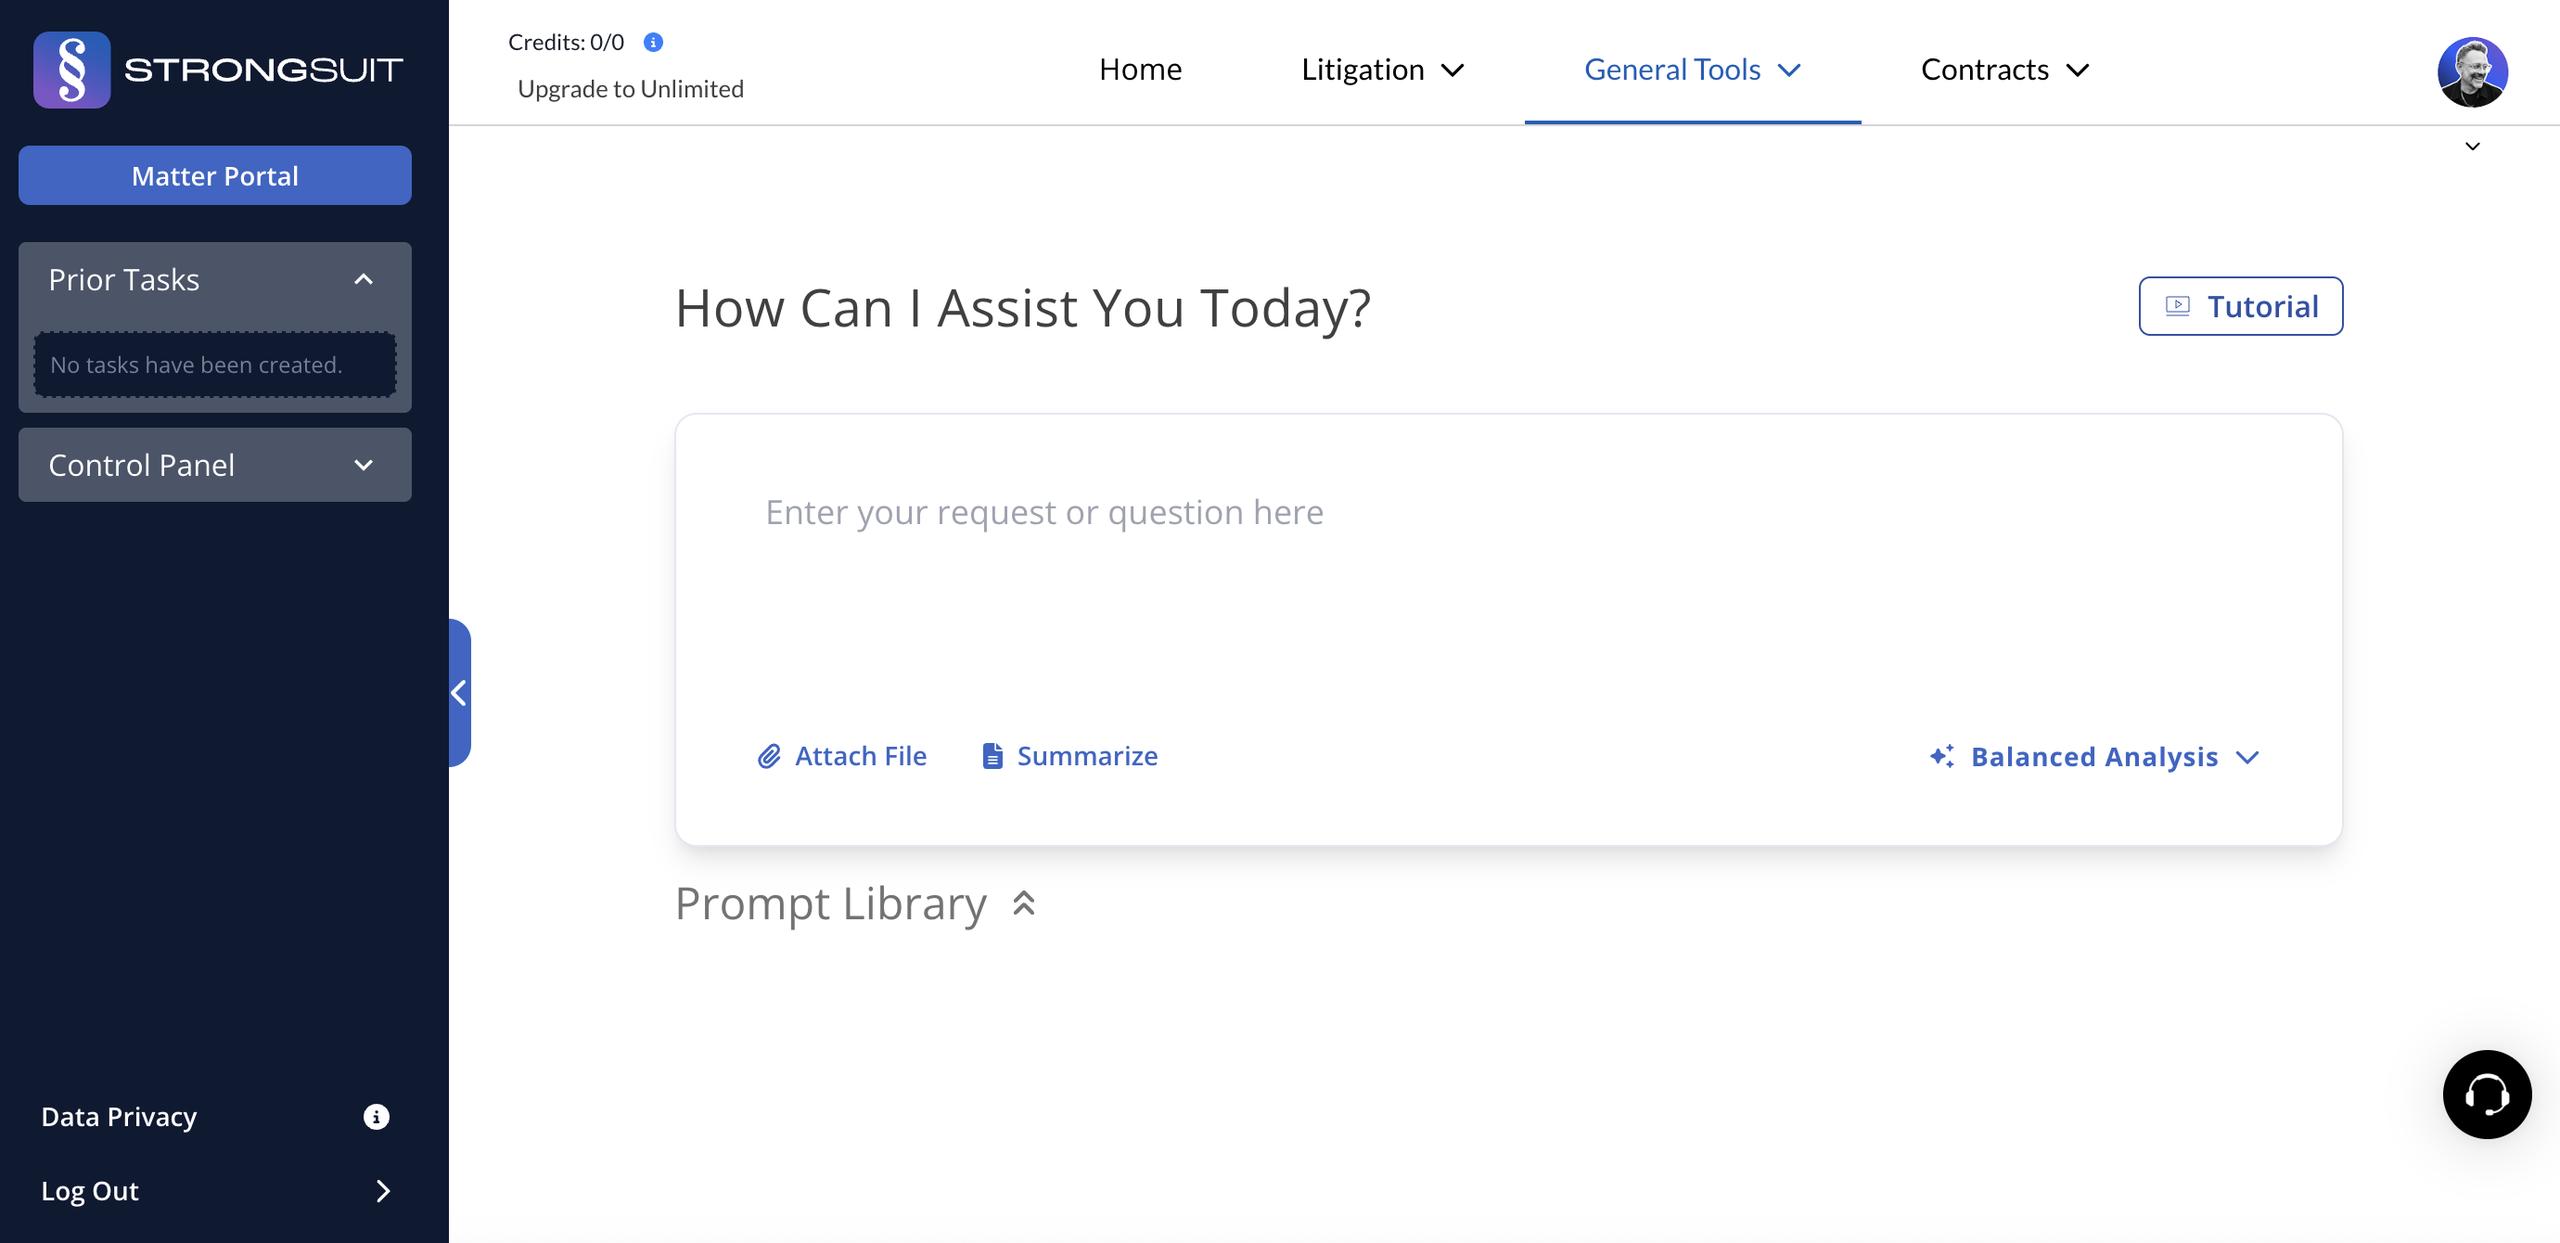Open the user profile avatar
The height and width of the screenshot is (1243, 2560).
click(2472, 72)
